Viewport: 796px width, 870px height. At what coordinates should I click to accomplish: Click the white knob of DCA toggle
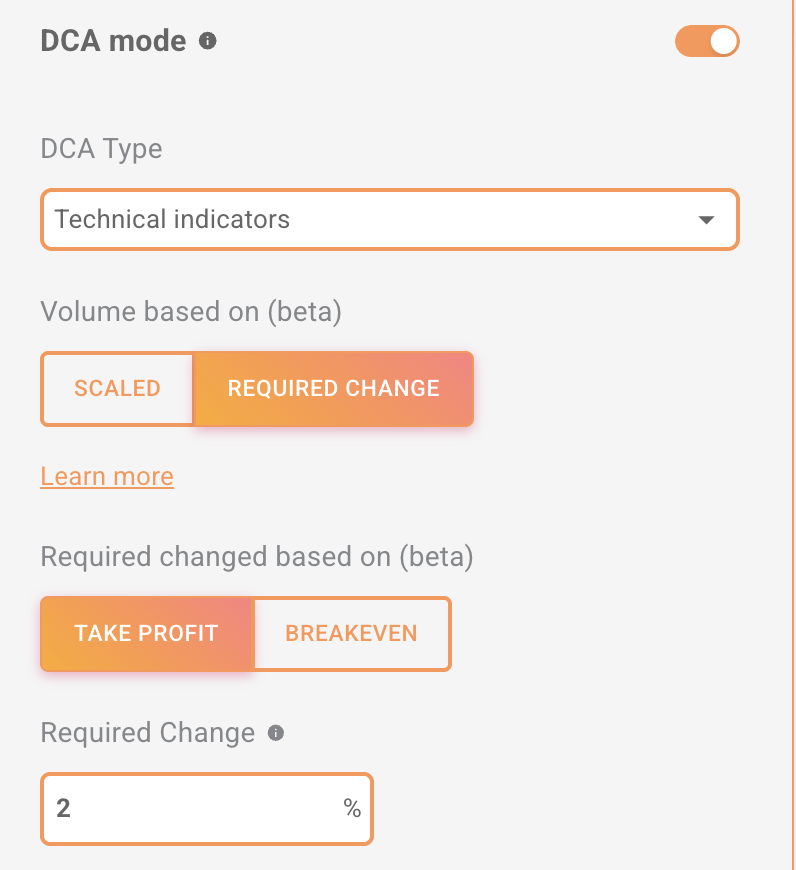[x=723, y=41]
